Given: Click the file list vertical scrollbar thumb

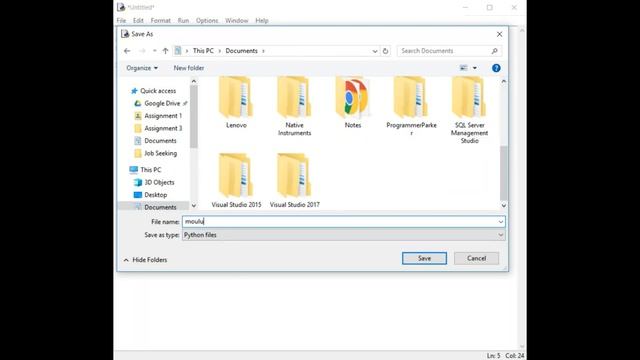Looking at the screenshot, I should [x=504, y=173].
